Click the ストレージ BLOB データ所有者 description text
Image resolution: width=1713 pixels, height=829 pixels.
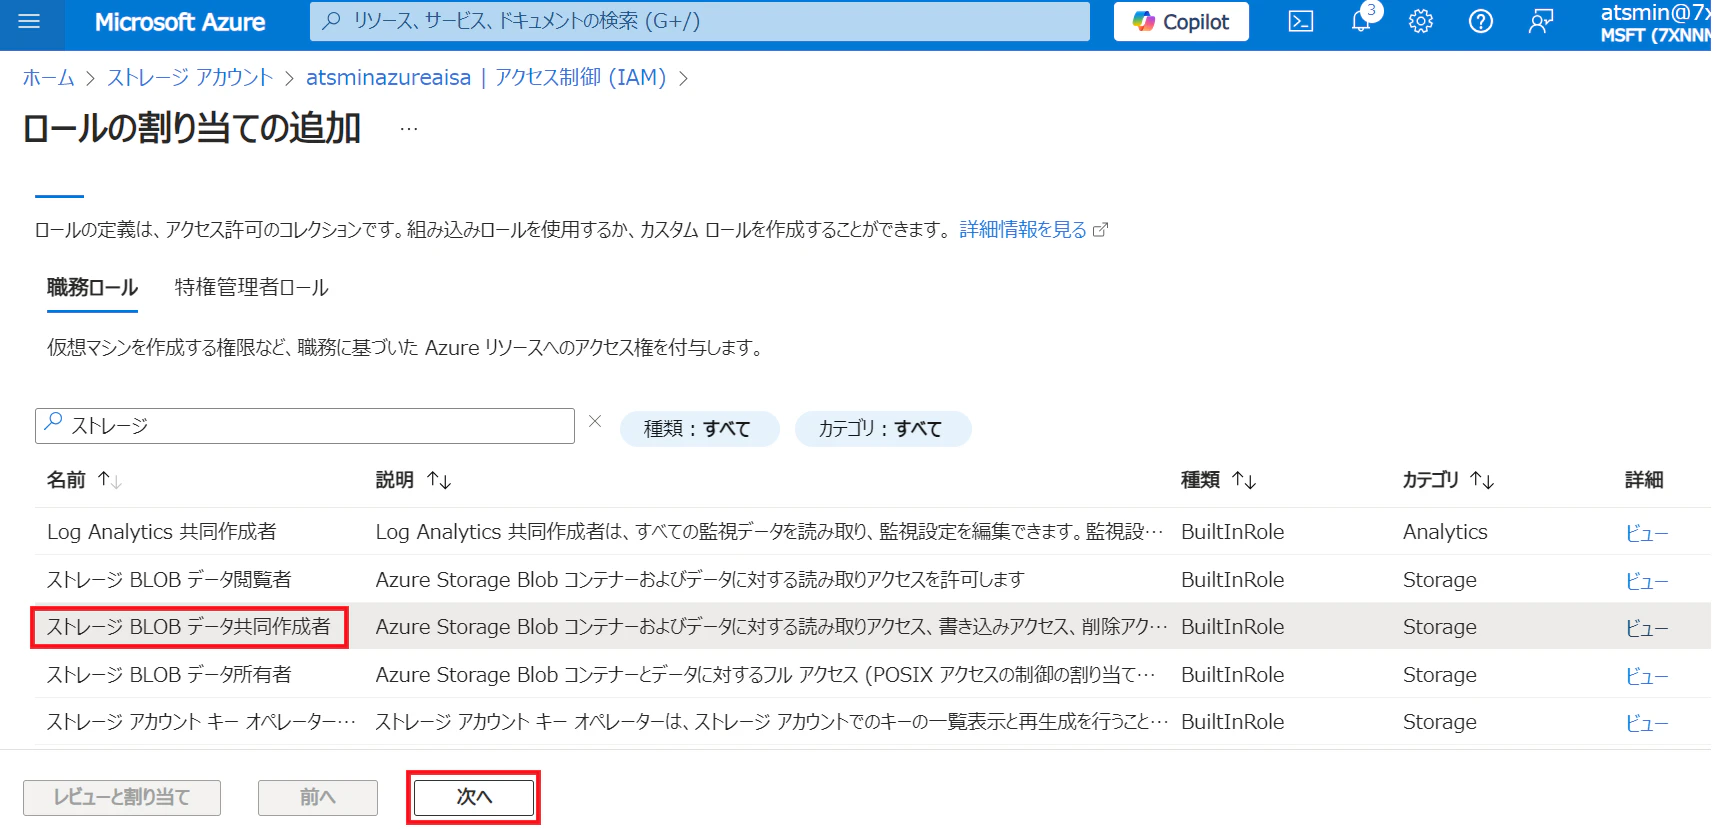pyautogui.click(x=765, y=675)
